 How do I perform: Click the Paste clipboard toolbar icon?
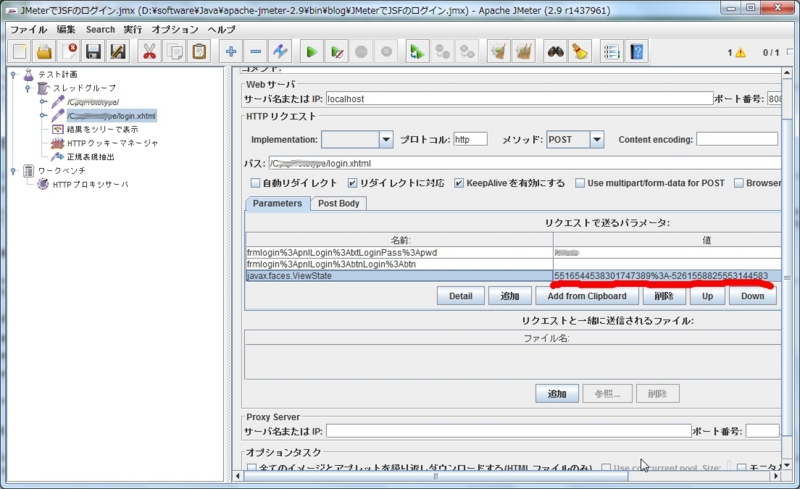pos(199,52)
